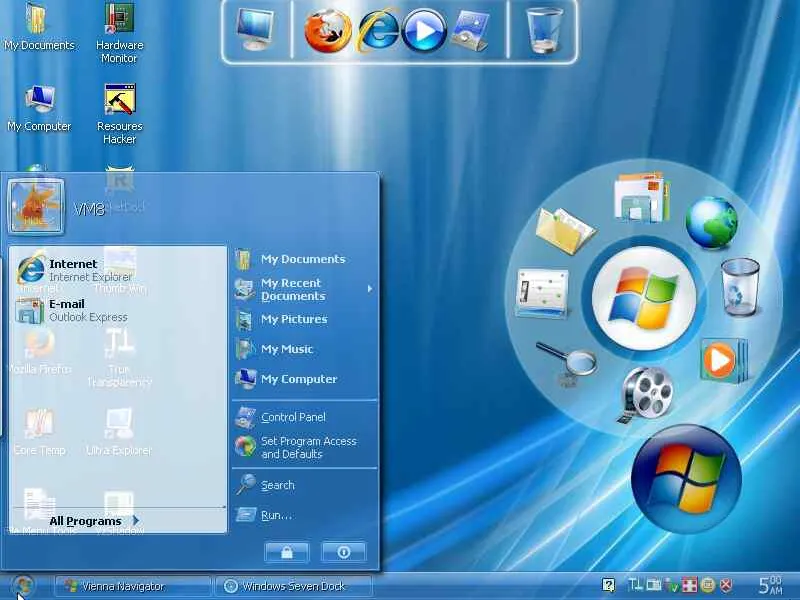
Task: Open the Firefox icon in the top dock
Action: 328,31
